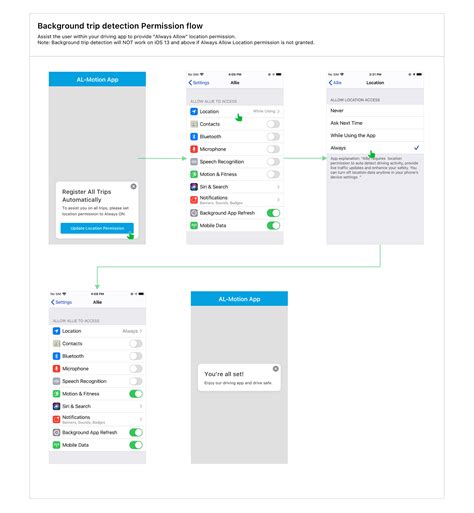Toggle Bluetooth switch on screen showing Location While Using

point(273,137)
